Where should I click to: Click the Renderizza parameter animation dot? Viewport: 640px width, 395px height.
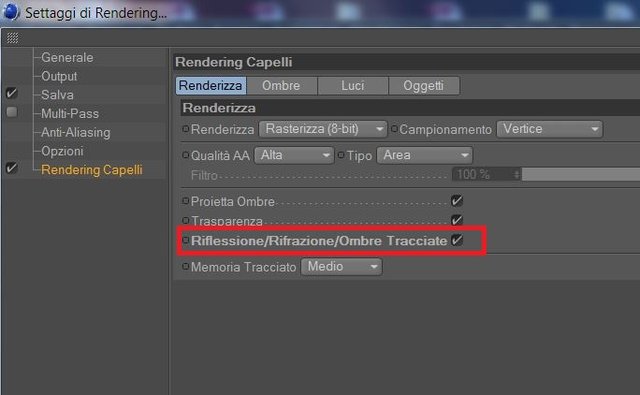pyautogui.click(x=186, y=129)
